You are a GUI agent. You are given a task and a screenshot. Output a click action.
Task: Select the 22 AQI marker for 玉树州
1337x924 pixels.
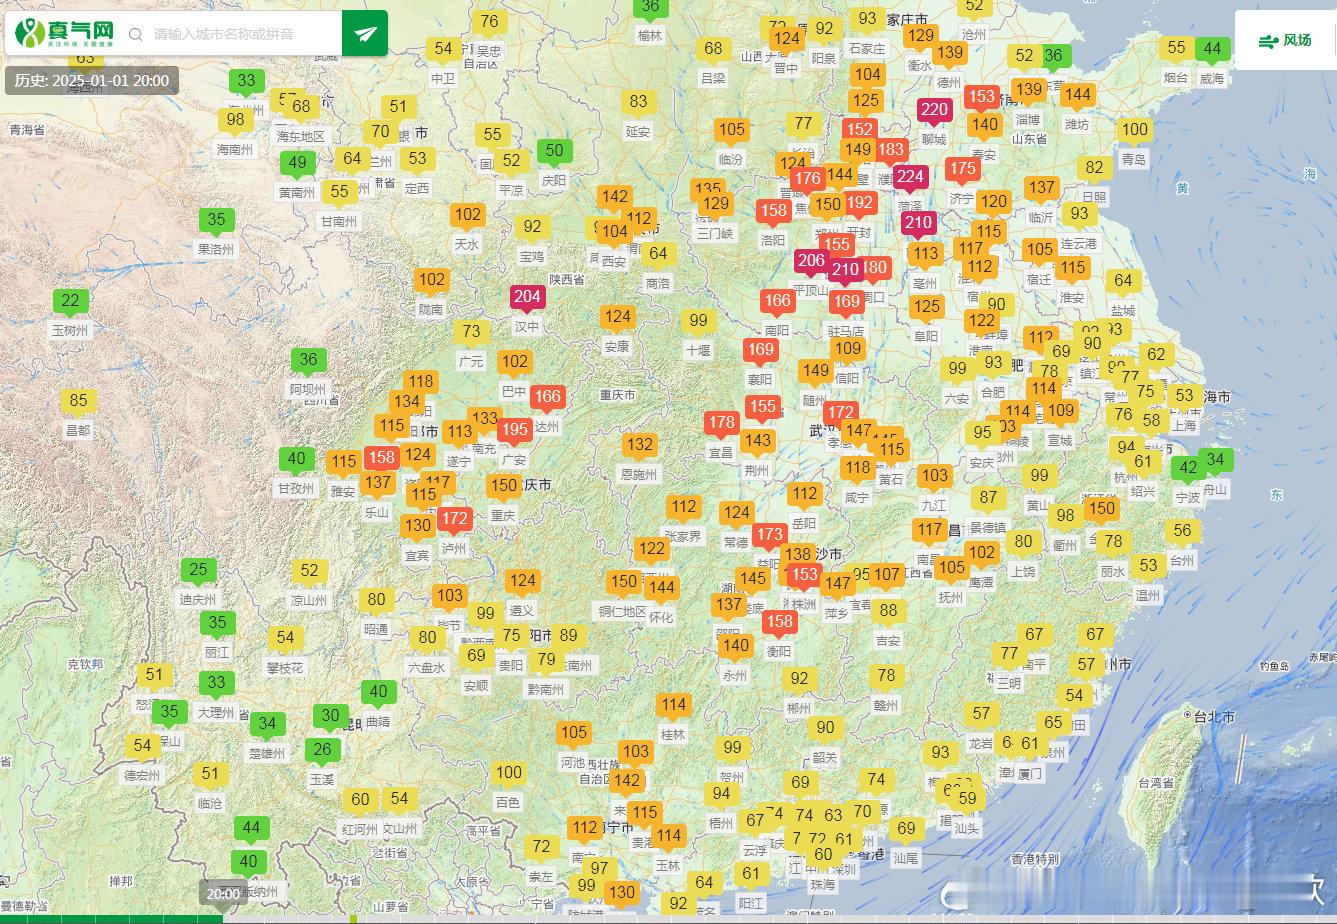pos(70,302)
